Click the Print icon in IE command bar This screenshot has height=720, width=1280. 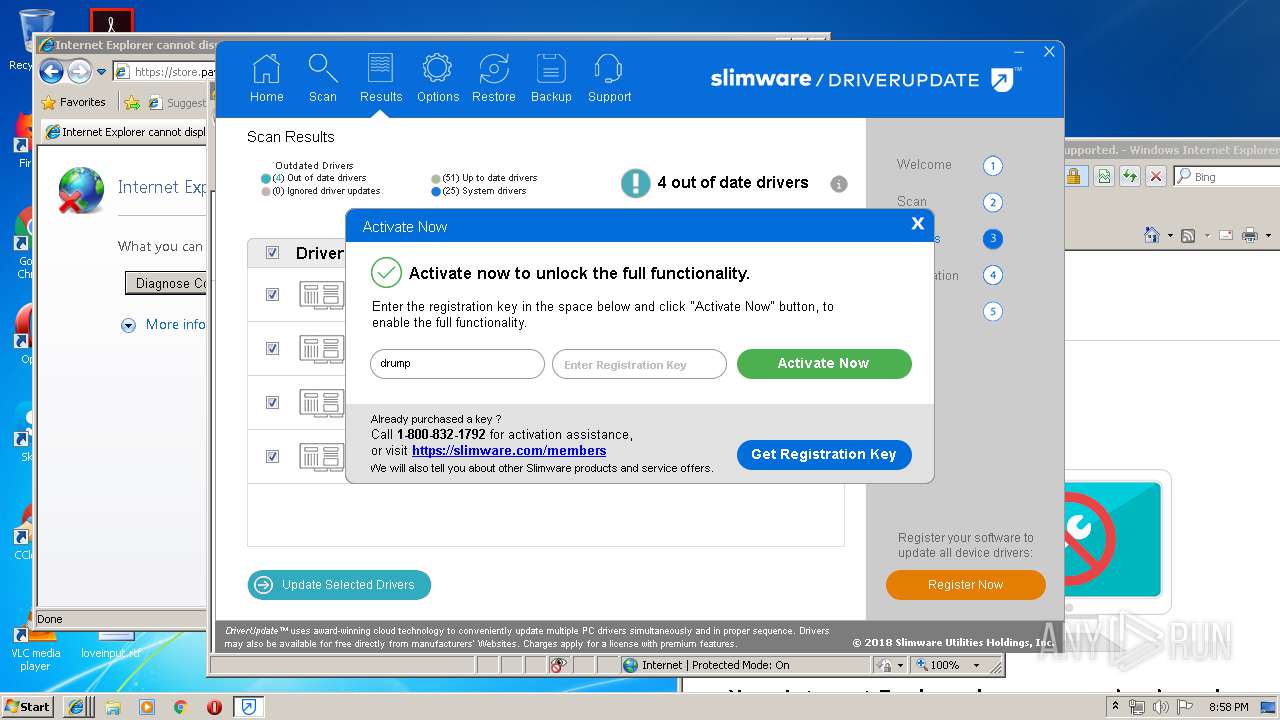click(1250, 235)
